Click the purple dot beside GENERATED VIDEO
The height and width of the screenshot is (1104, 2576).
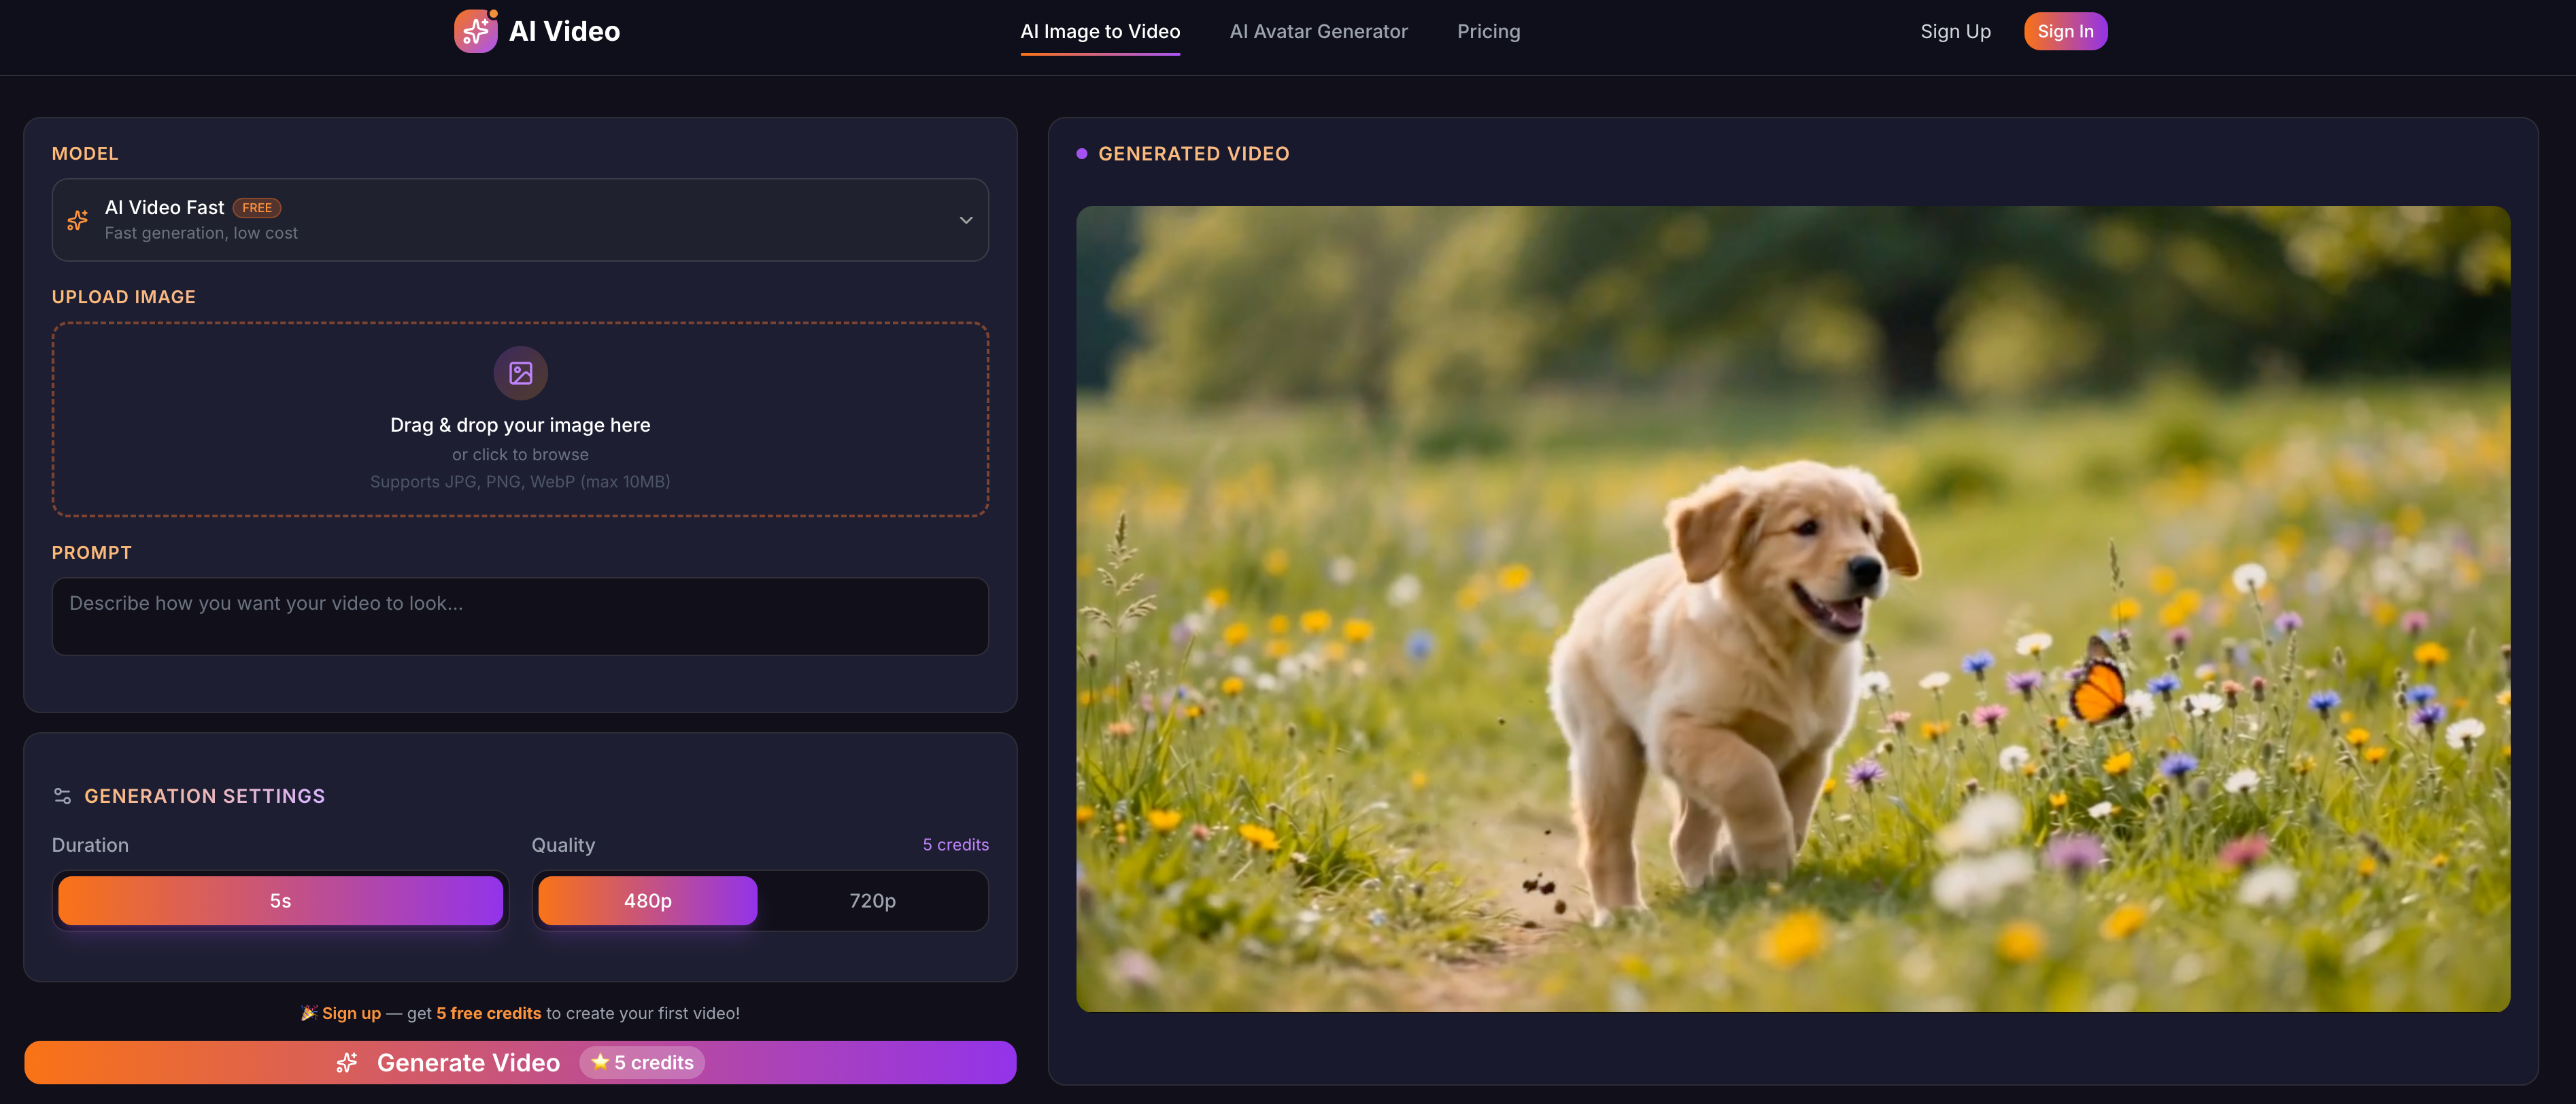[1082, 153]
